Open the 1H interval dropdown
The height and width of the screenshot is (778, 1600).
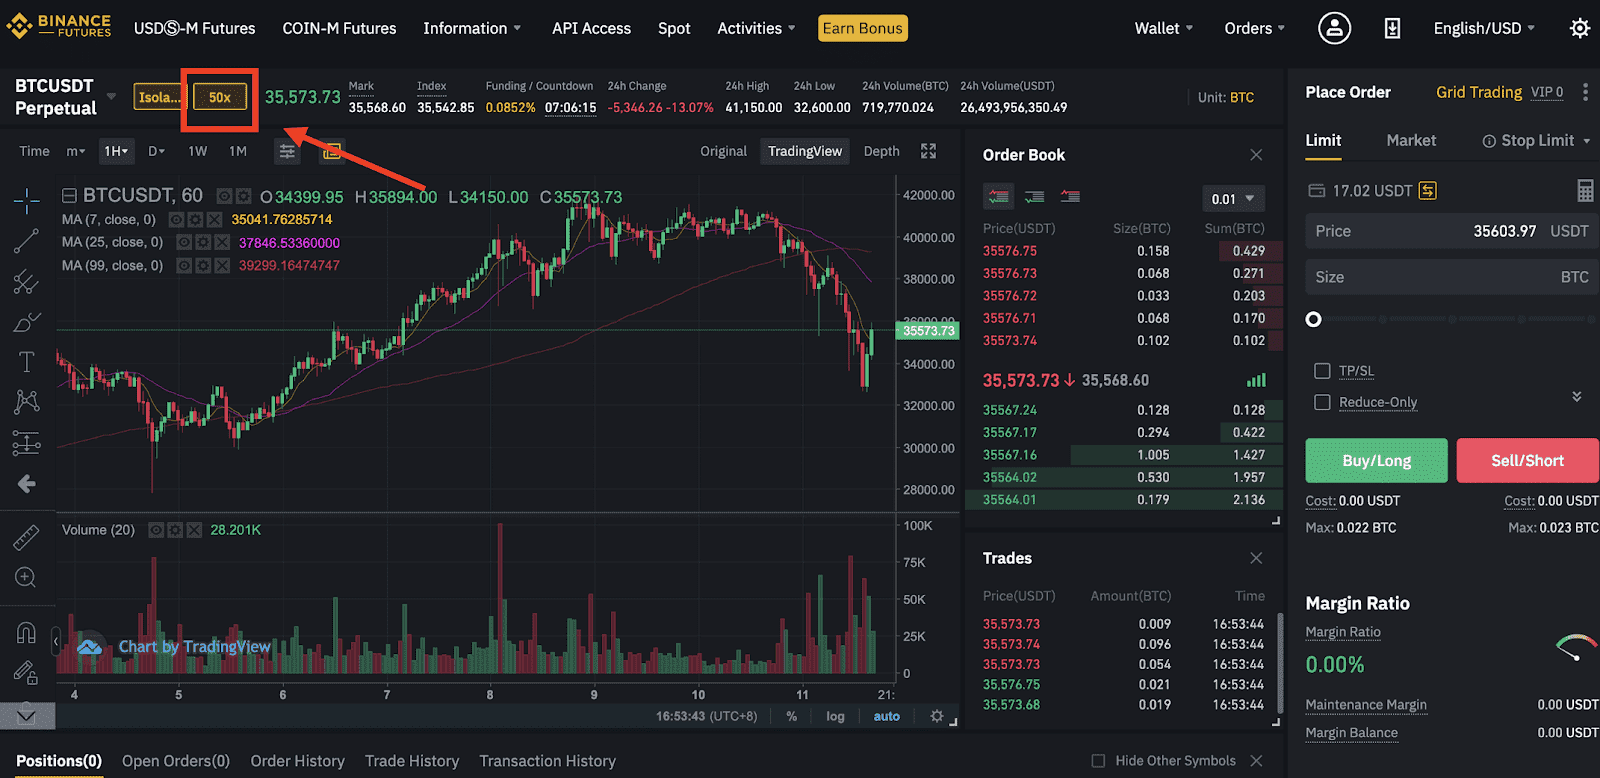[x=116, y=151]
